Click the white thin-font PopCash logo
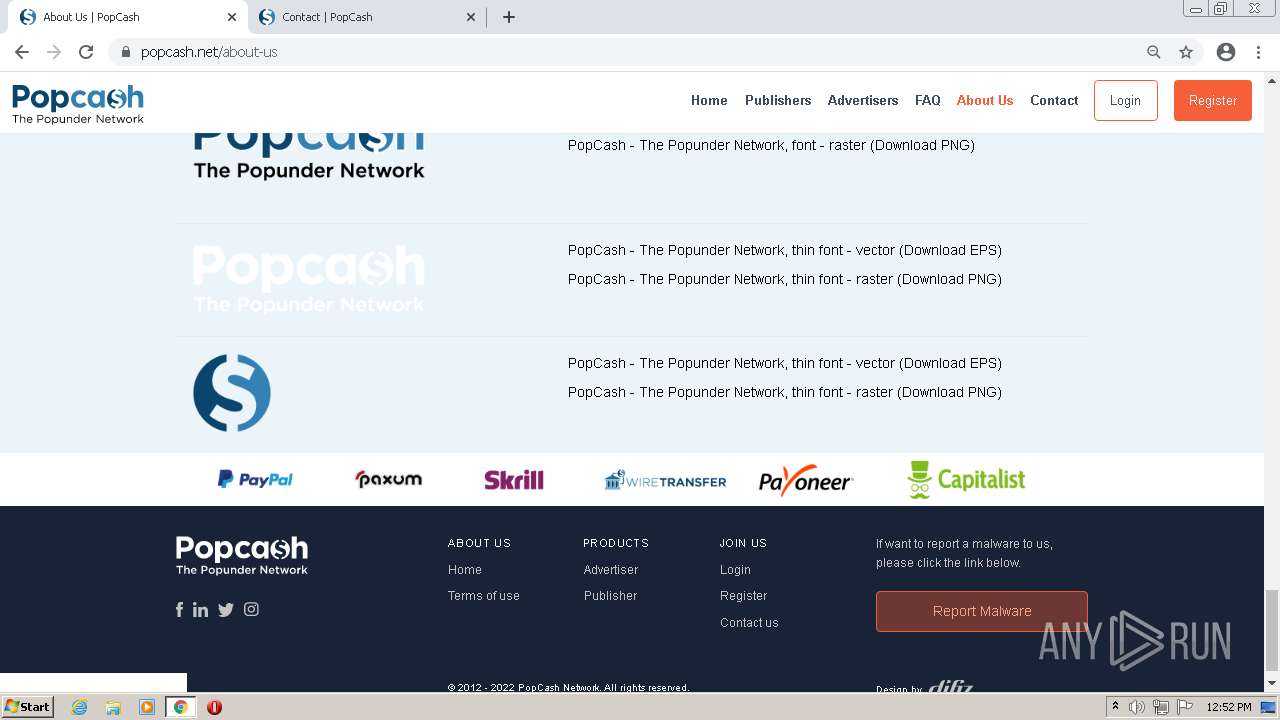This screenshot has height=720, width=1280. pyautogui.click(x=309, y=279)
